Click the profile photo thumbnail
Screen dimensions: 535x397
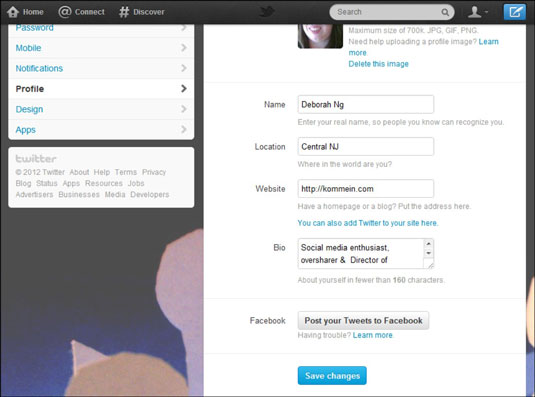pyautogui.click(x=320, y=36)
